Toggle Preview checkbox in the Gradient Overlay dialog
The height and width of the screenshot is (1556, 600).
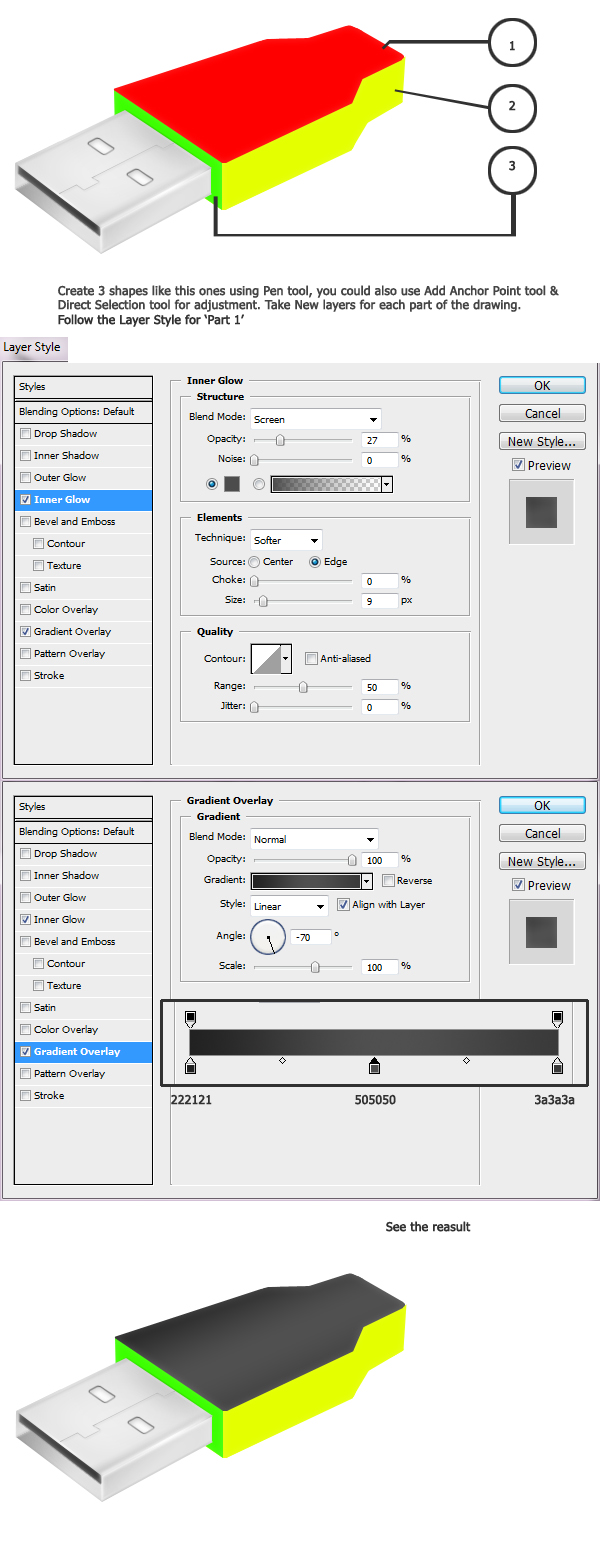[x=517, y=885]
